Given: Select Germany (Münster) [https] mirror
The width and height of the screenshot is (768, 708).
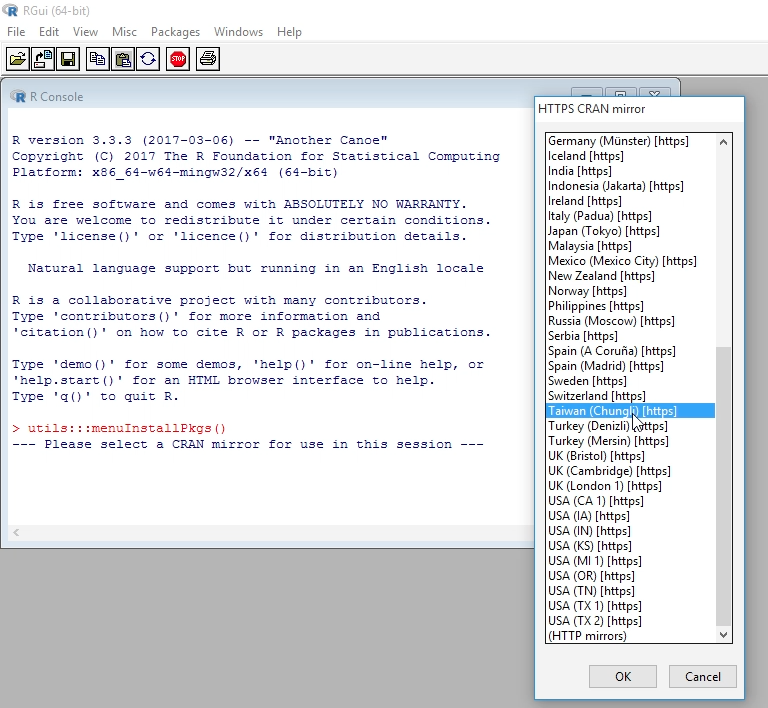Looking at the screenshot, I should (630, 141).
